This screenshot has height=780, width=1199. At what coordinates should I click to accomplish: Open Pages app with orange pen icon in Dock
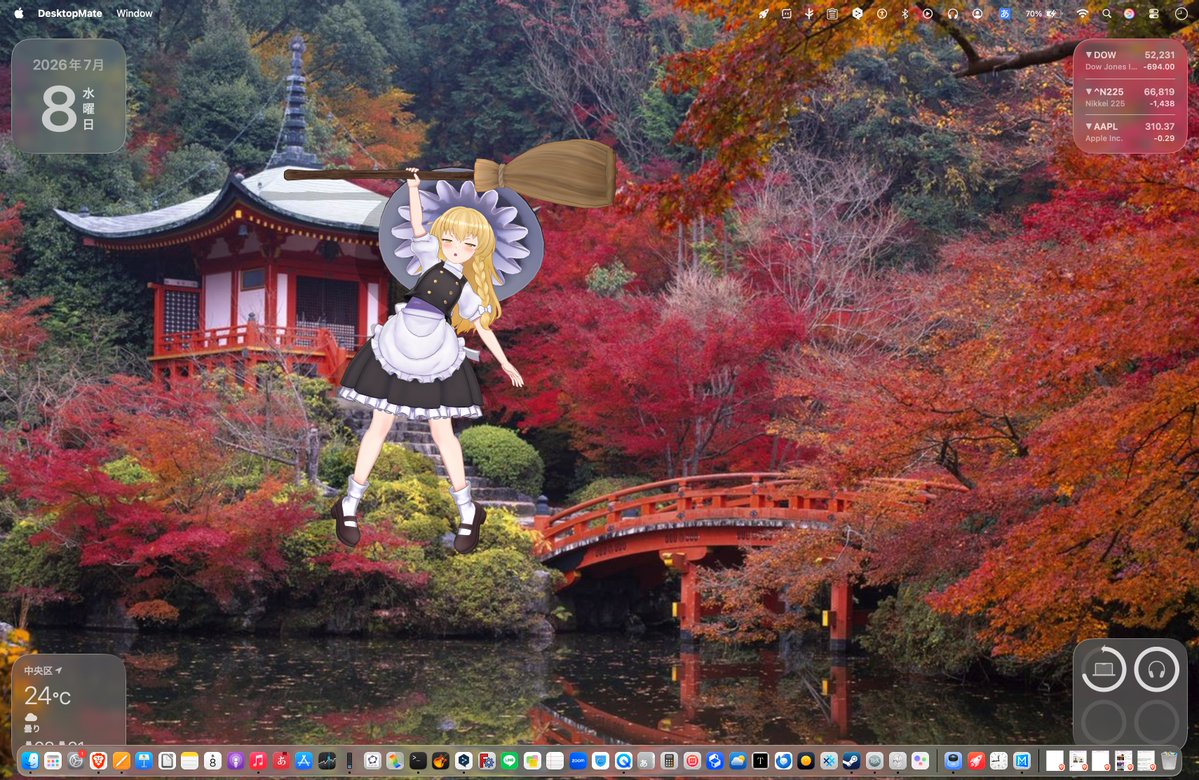pyautogui.click(x=122, y=761)
